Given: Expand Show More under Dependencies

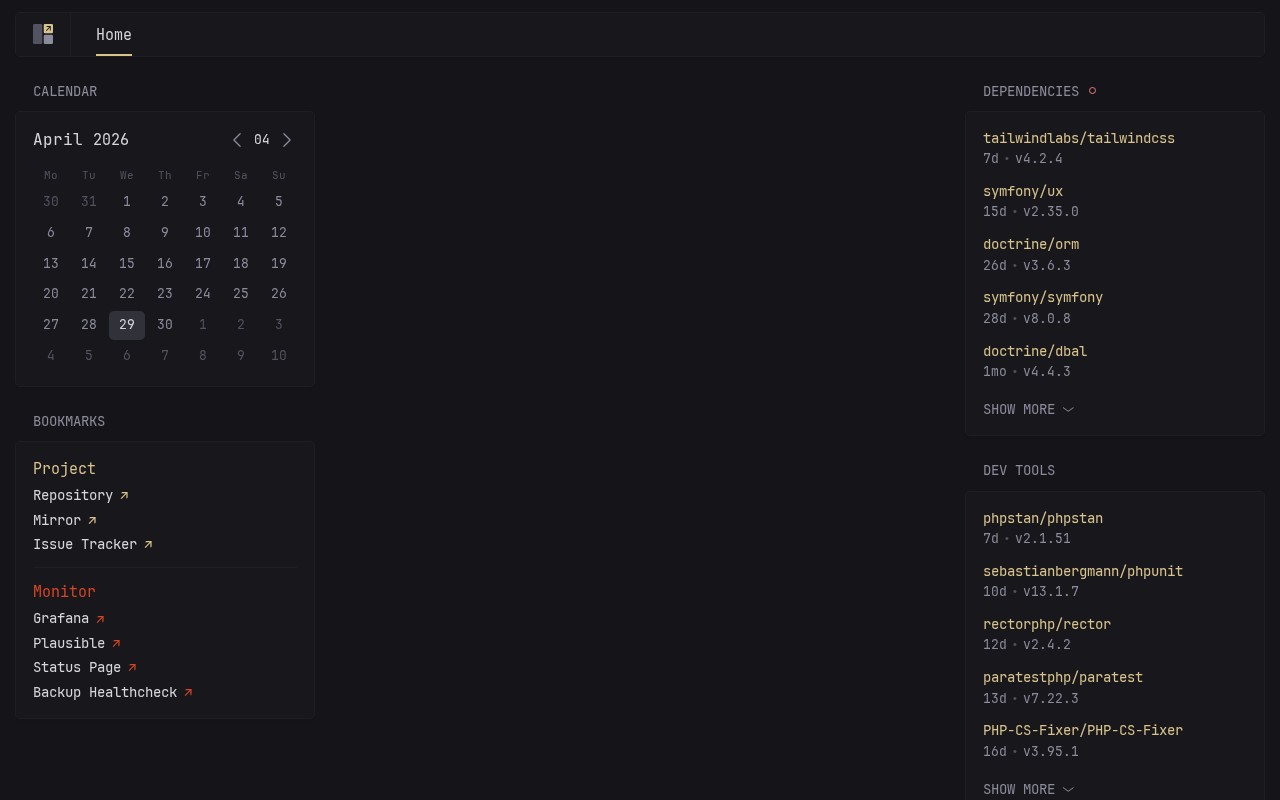Looking at the screenshot, I should tap(1028, 409).
